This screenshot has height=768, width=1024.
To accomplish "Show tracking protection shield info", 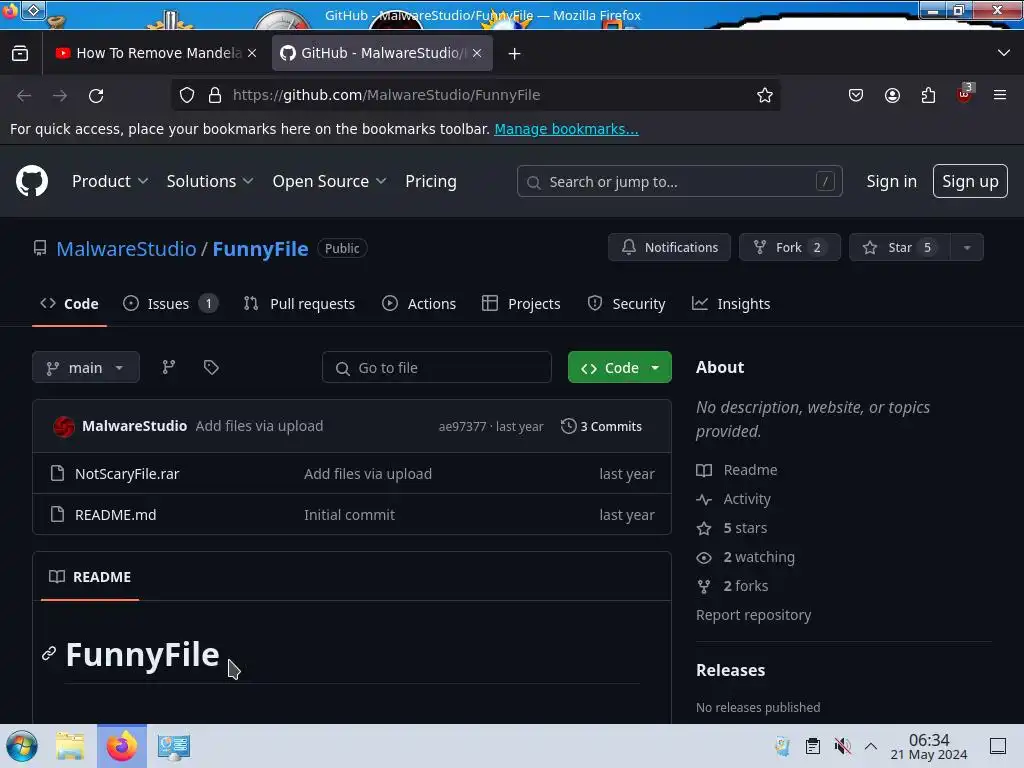I will coord(187,95).
